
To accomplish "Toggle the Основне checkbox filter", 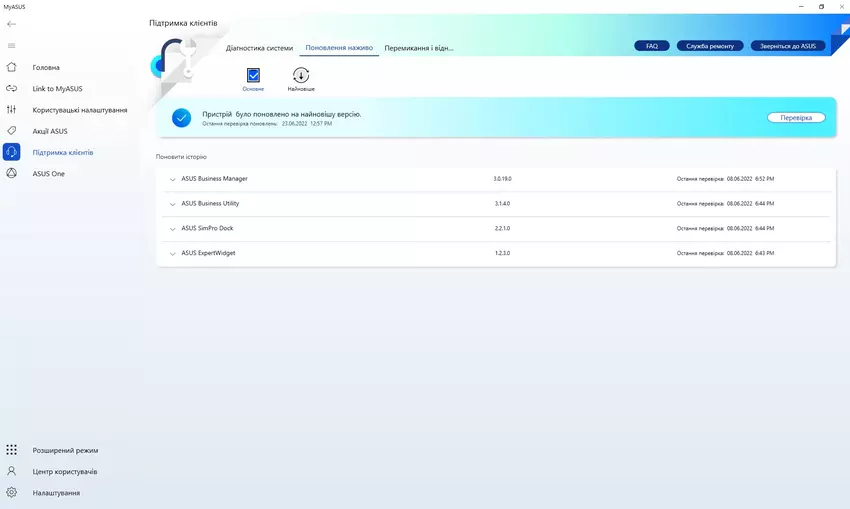I will [253, 75].
